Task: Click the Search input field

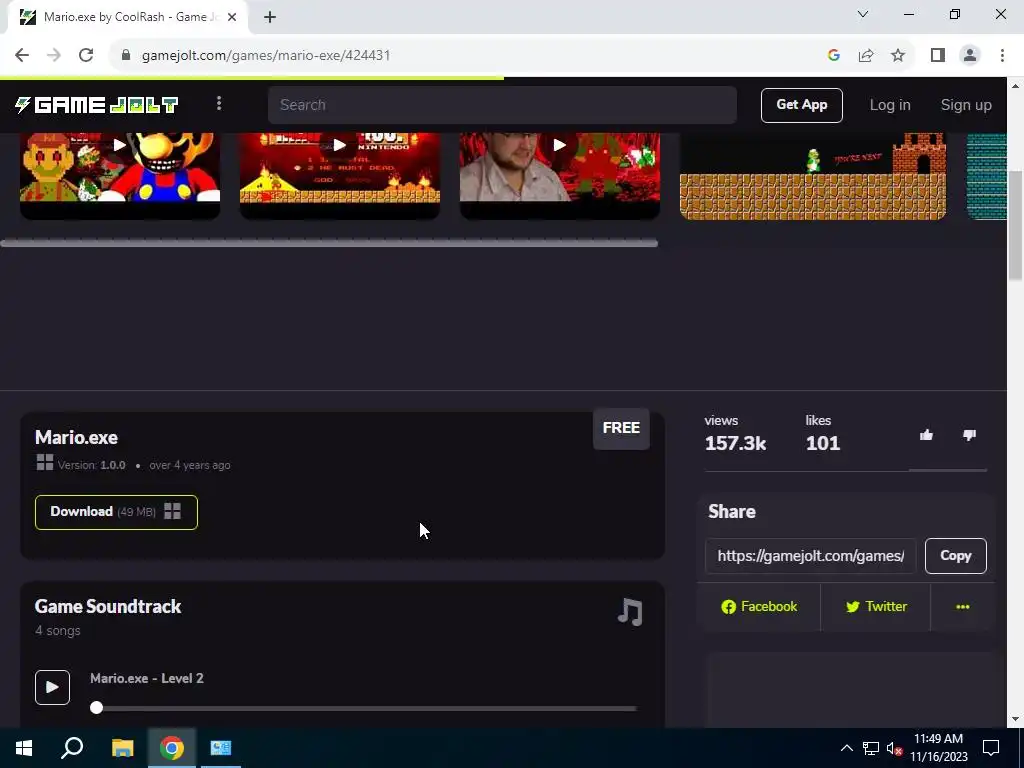Action: click(x=502, y=104)
